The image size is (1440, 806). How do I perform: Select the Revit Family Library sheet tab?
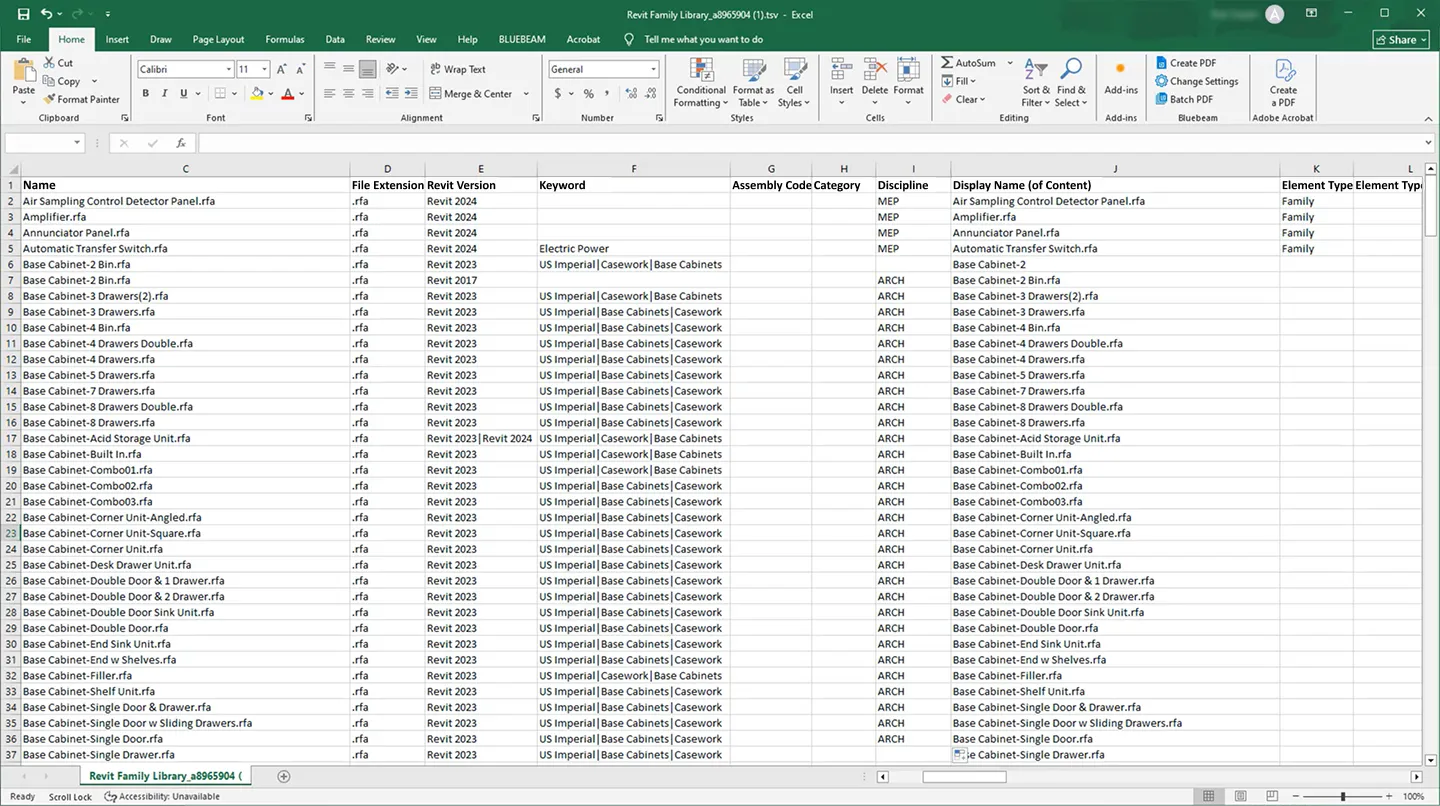165,776
